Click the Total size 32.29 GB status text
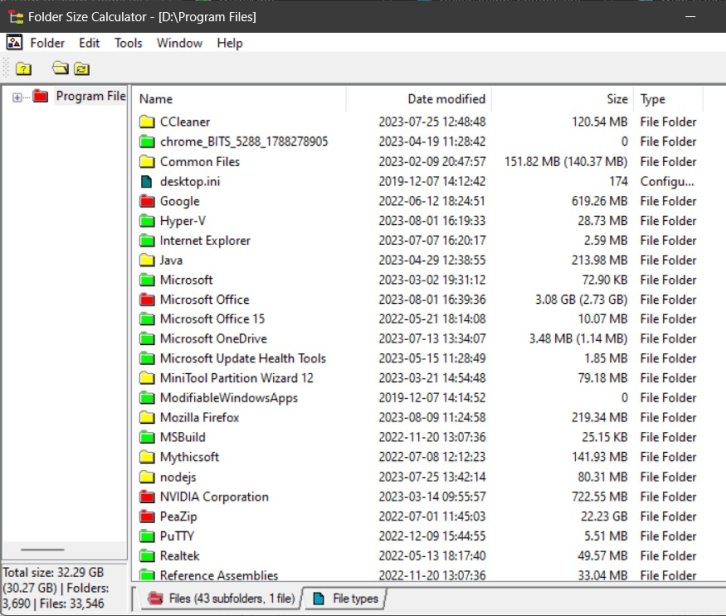This screenshot has width=726, height=616. point(53,572)
